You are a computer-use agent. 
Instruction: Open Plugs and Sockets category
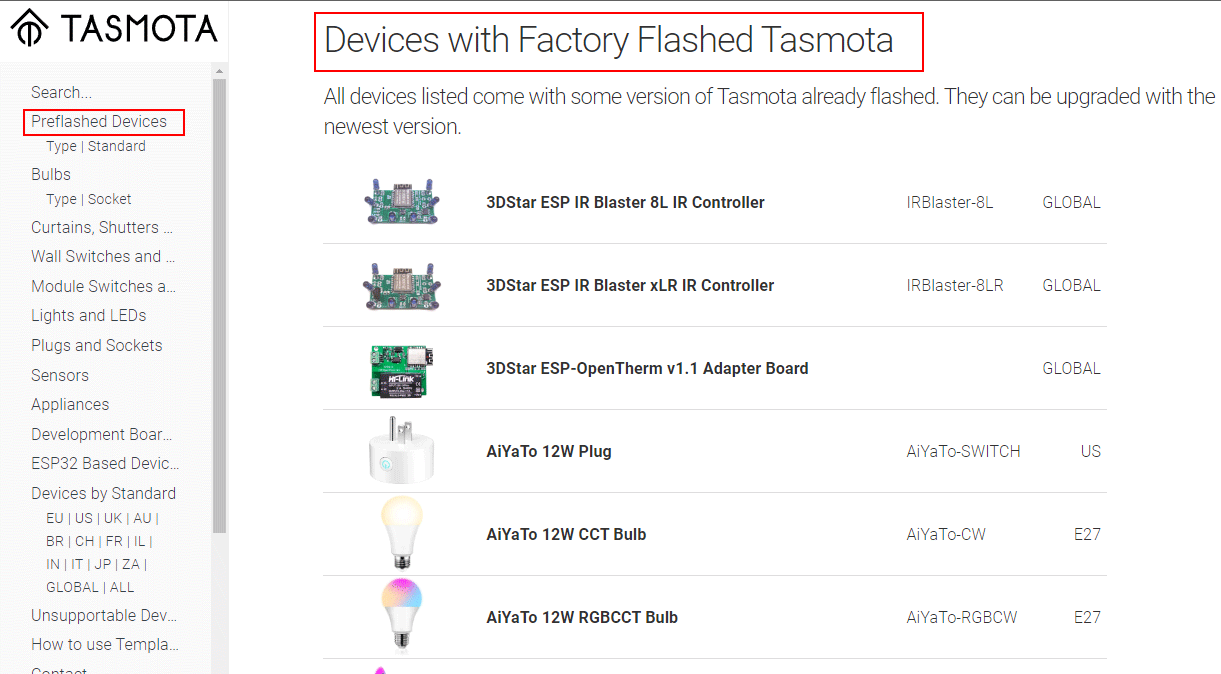tap(96, 345)
